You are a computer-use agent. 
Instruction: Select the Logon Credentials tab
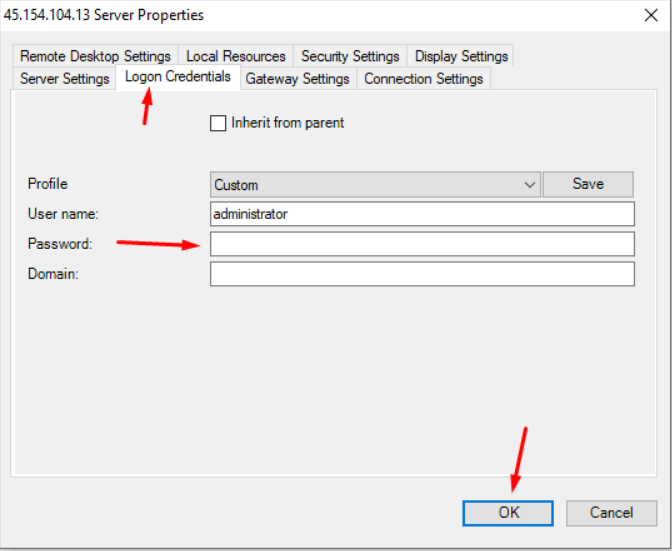(x=178, y=77)
